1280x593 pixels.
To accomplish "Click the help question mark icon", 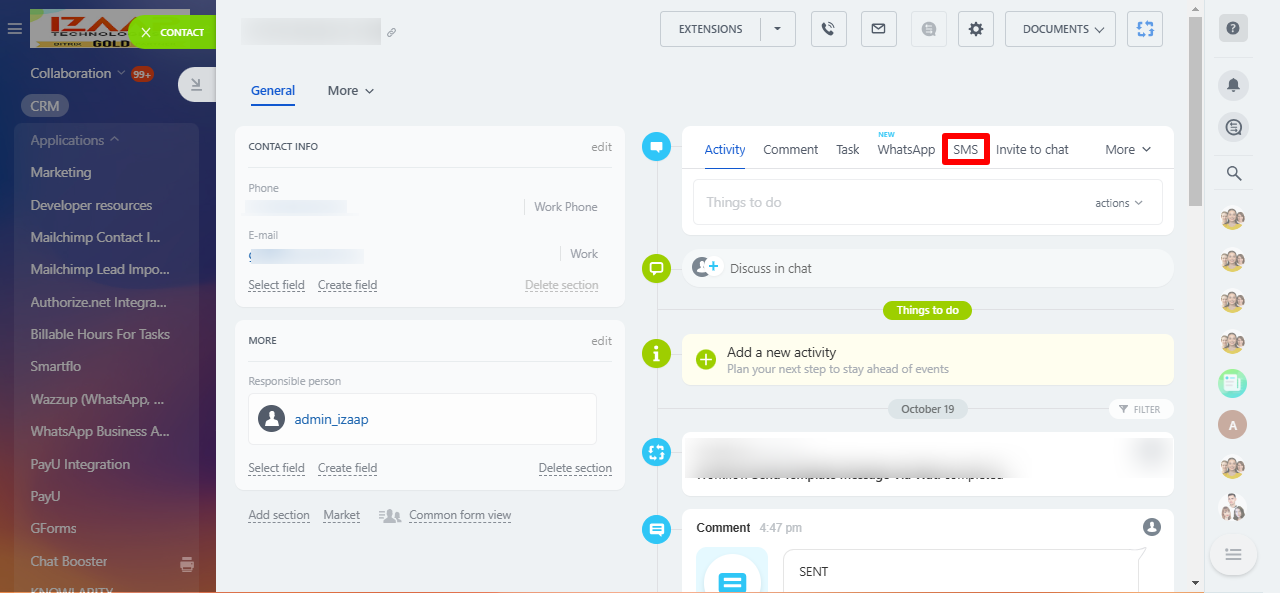I will click(1233, 29).
